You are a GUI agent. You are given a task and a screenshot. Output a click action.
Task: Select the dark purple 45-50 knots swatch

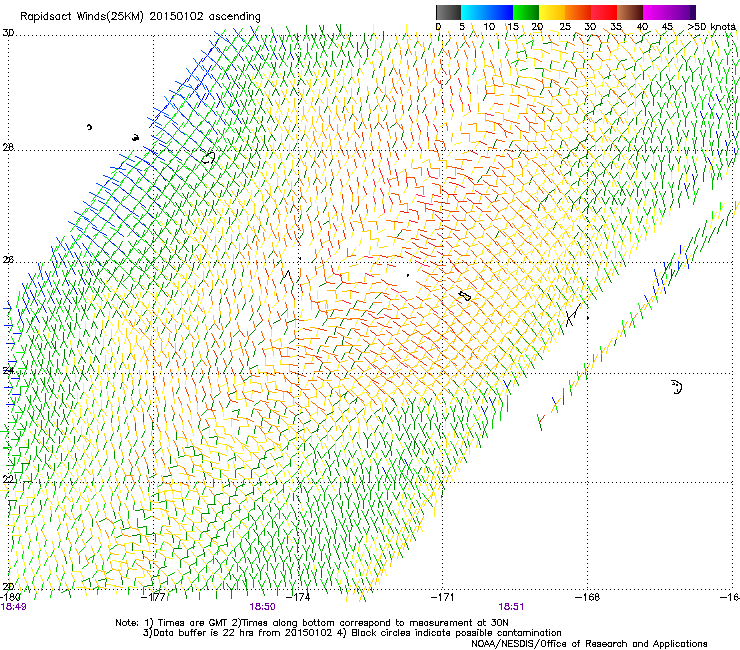tap(682, 12)
